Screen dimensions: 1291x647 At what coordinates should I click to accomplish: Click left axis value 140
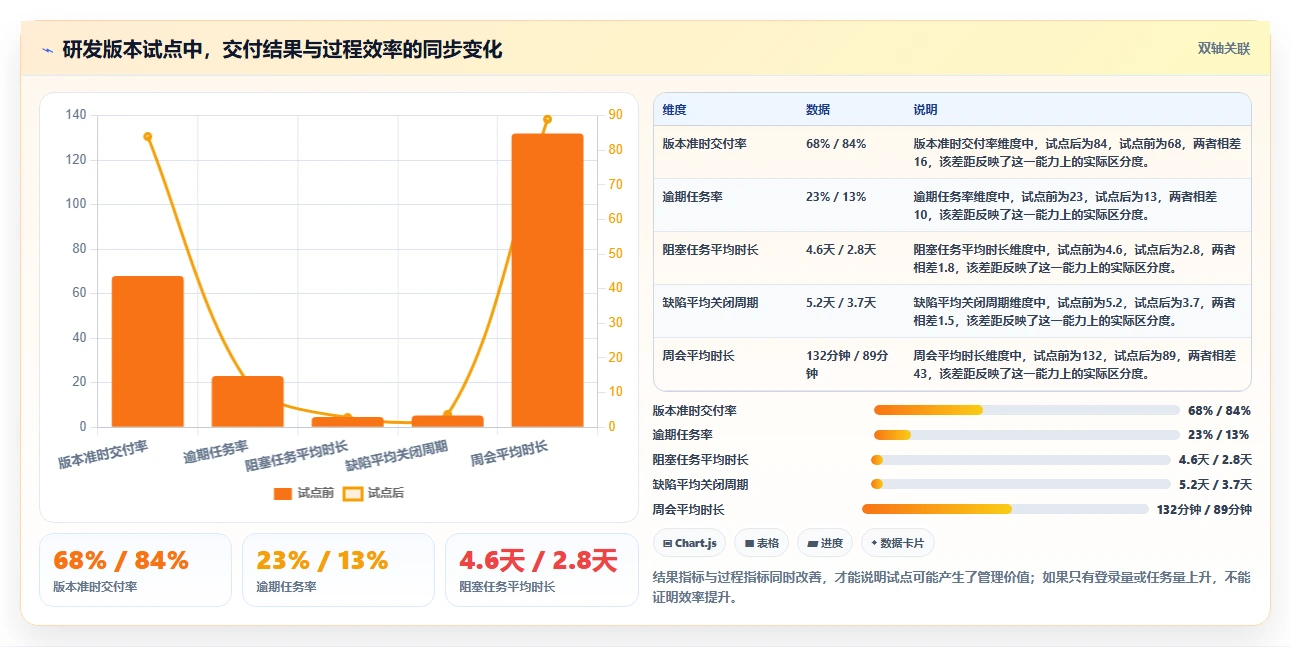coord(76,115)
